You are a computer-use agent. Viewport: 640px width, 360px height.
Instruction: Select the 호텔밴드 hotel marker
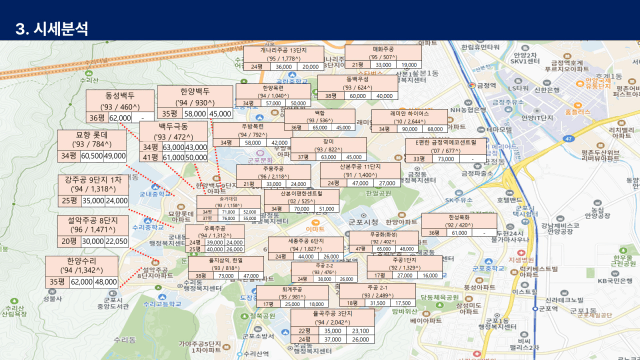509,193
